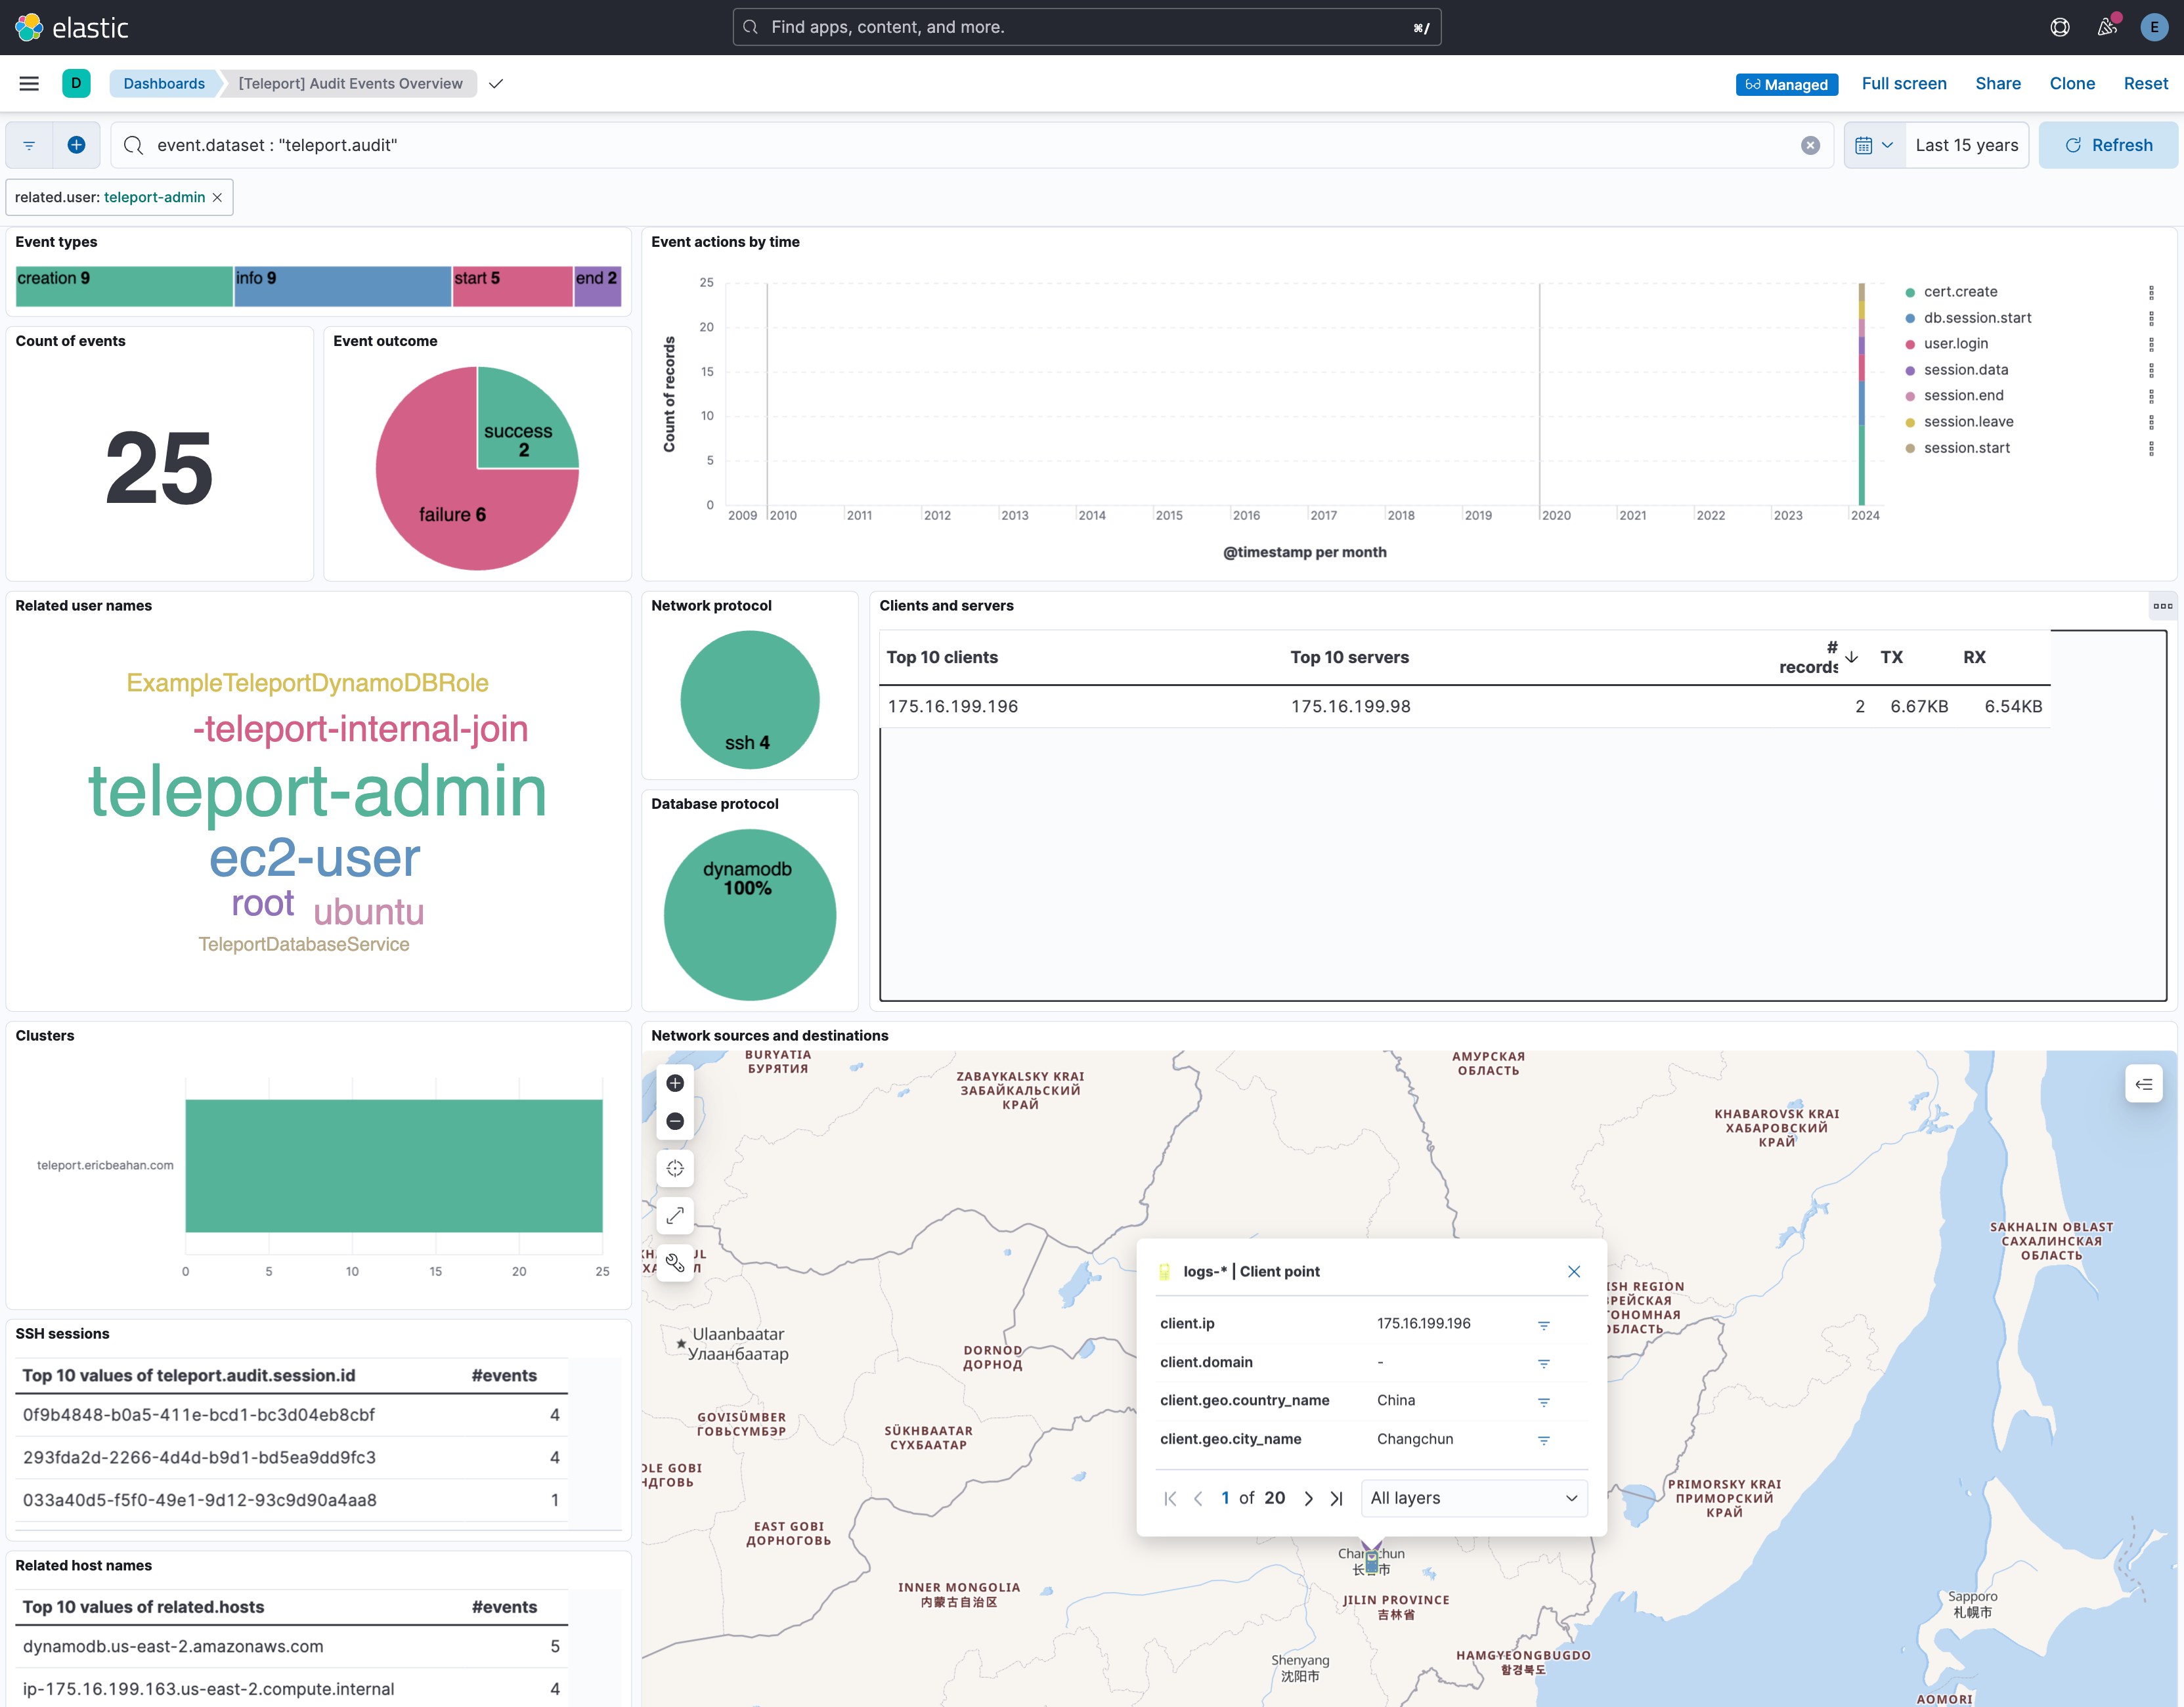Click user.login legend color dot
The image size is (2184, 1707).
click(x=1910, y=345)
